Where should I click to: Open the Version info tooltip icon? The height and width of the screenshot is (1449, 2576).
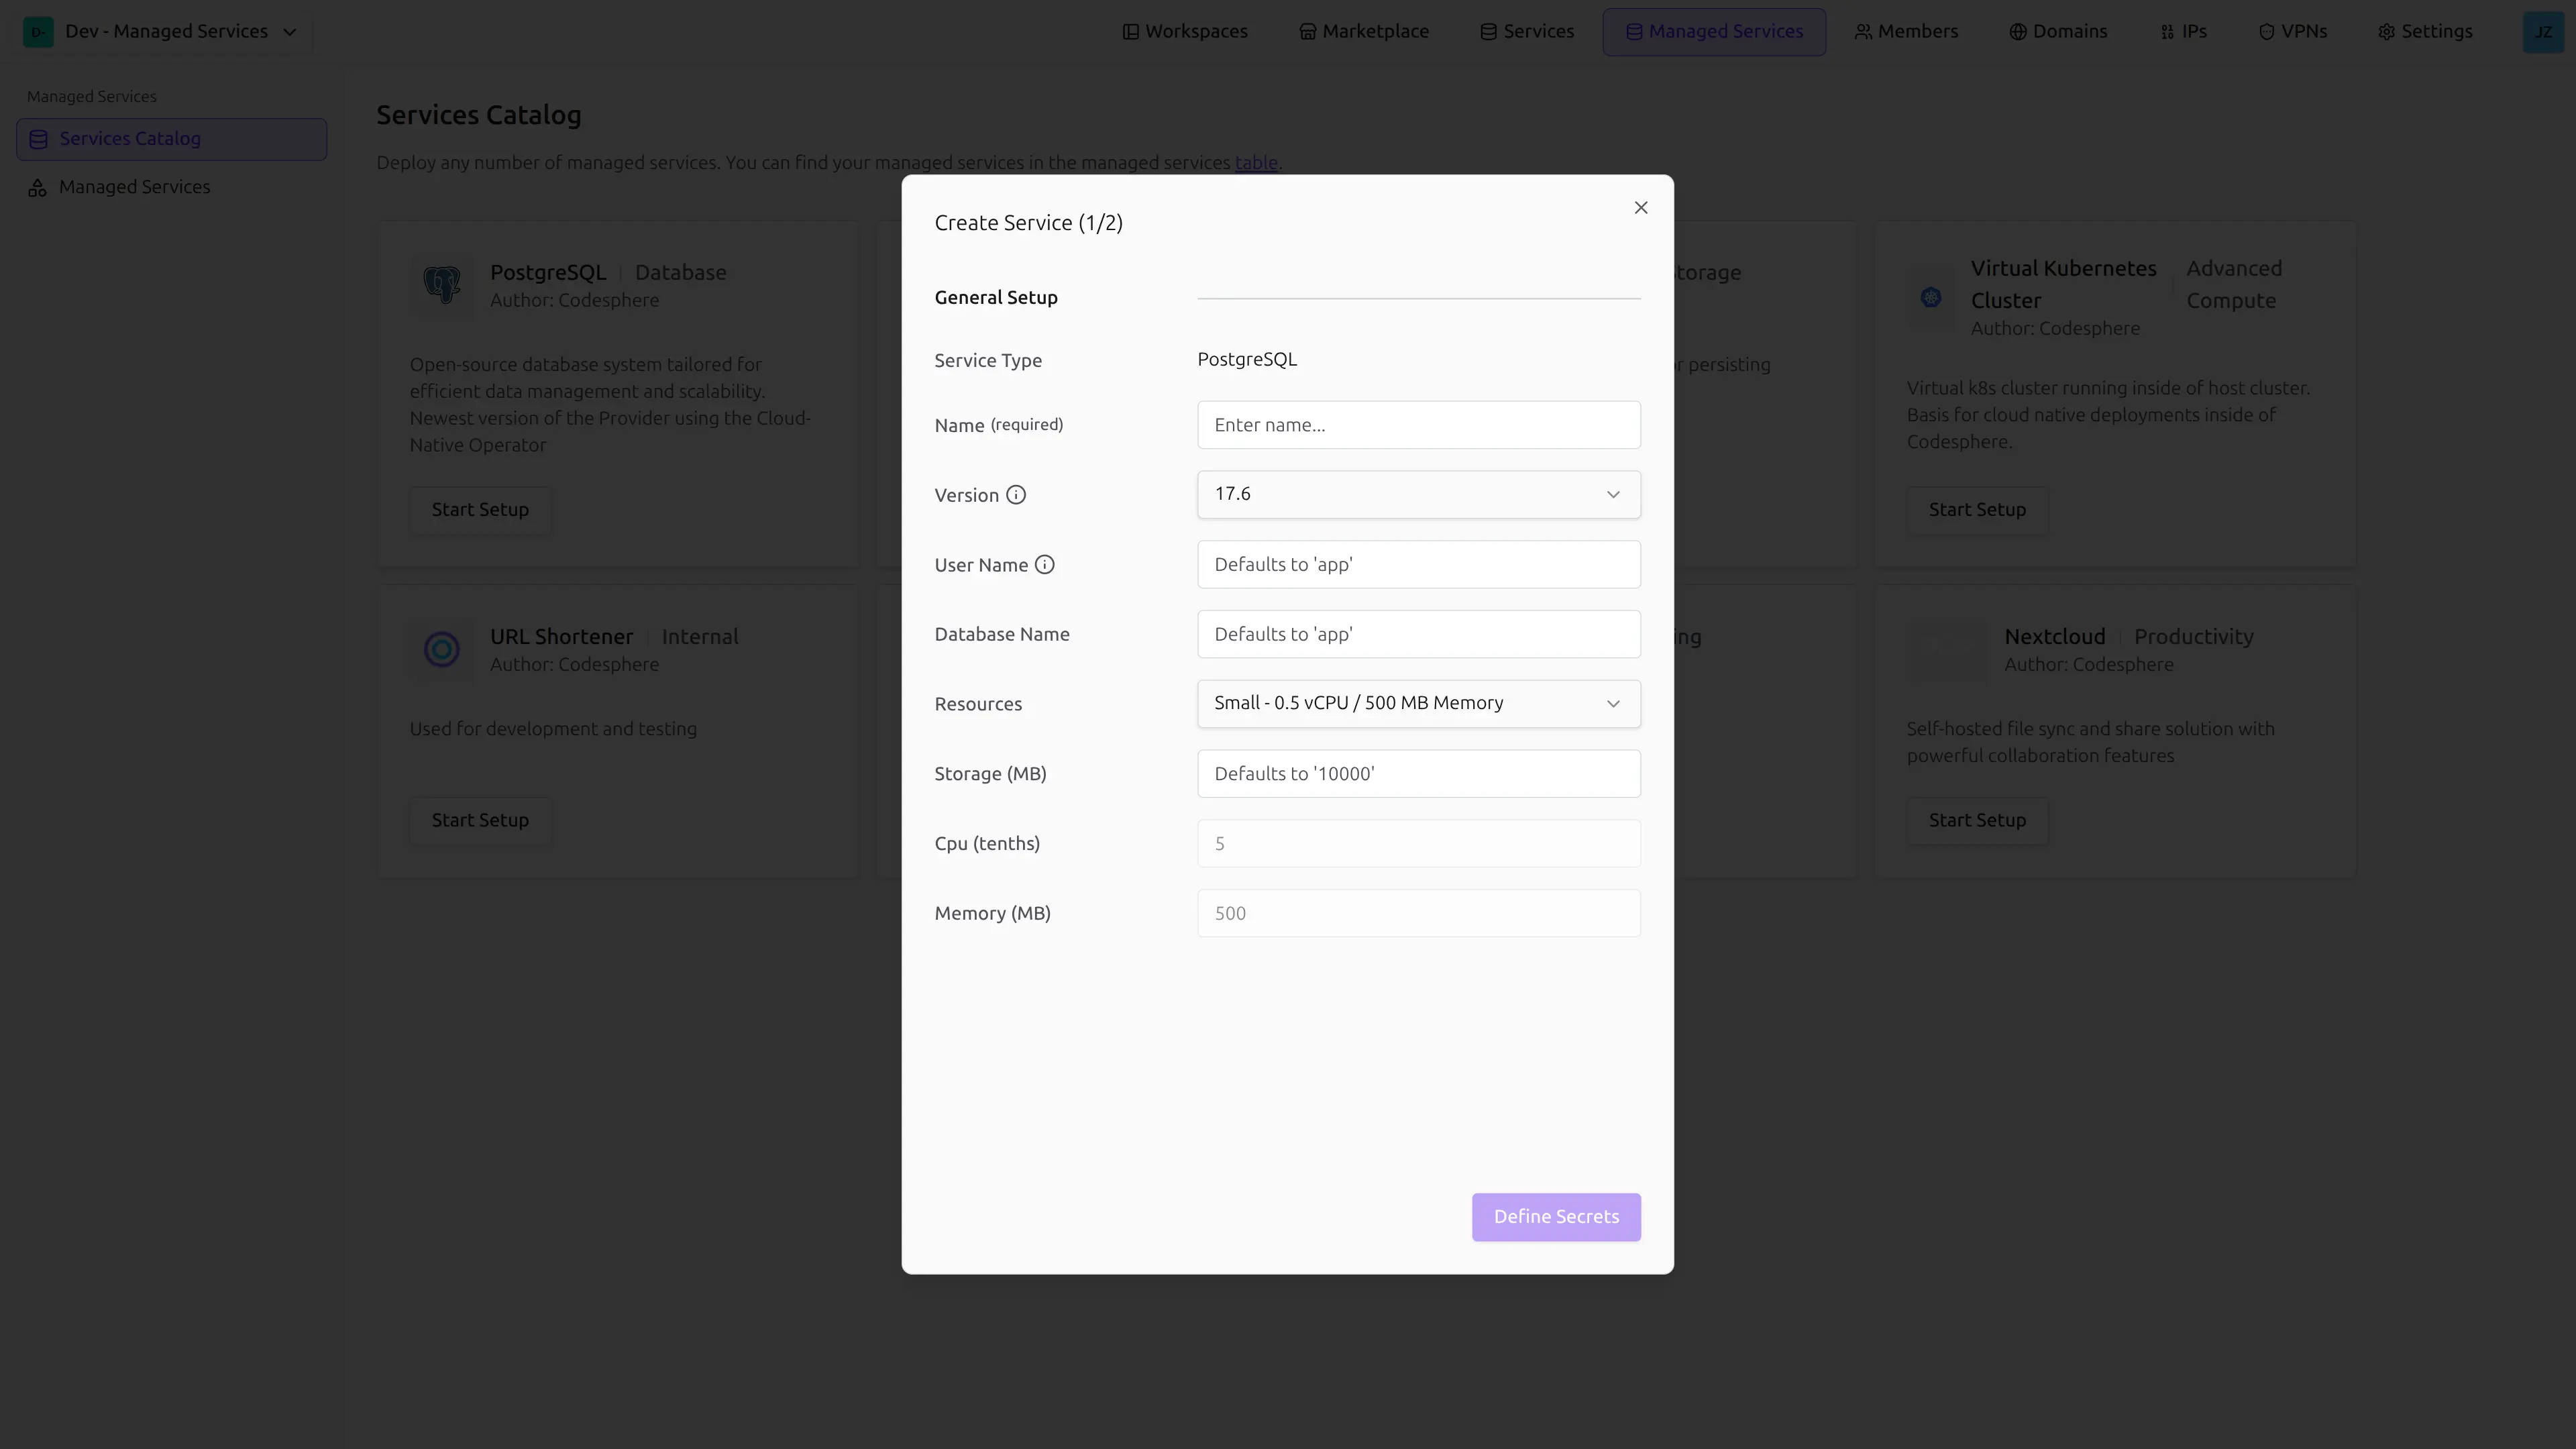click(1017, 494)
